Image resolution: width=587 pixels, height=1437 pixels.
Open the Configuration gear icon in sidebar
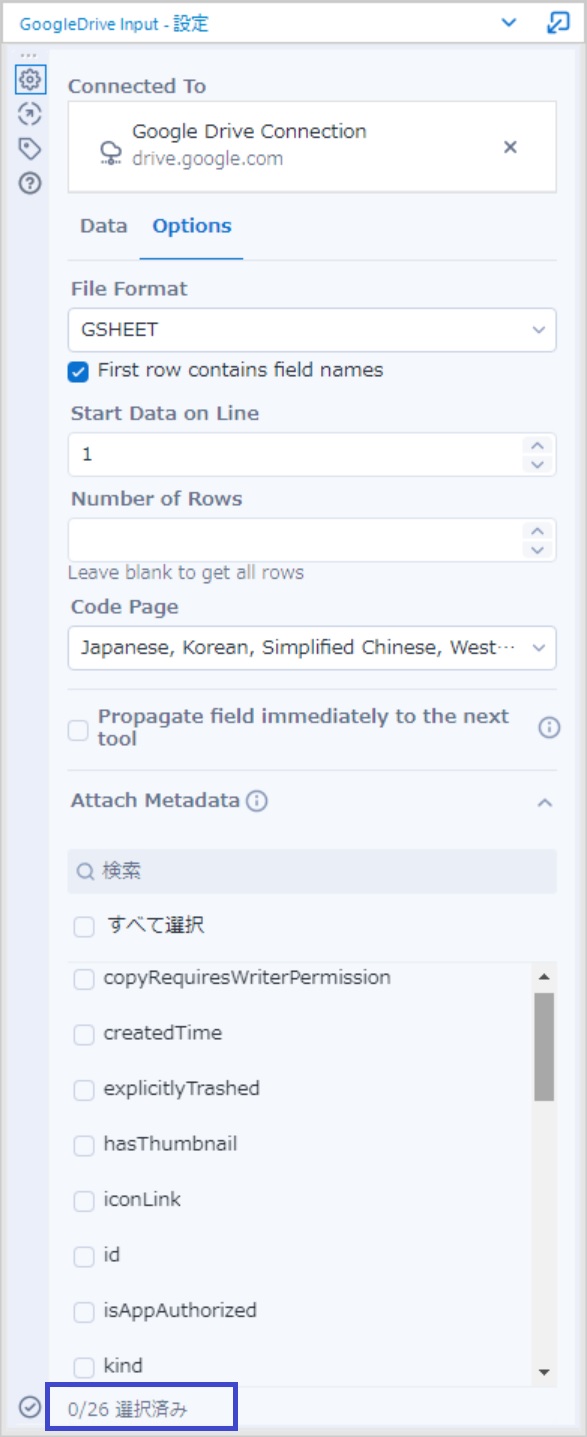31,80
